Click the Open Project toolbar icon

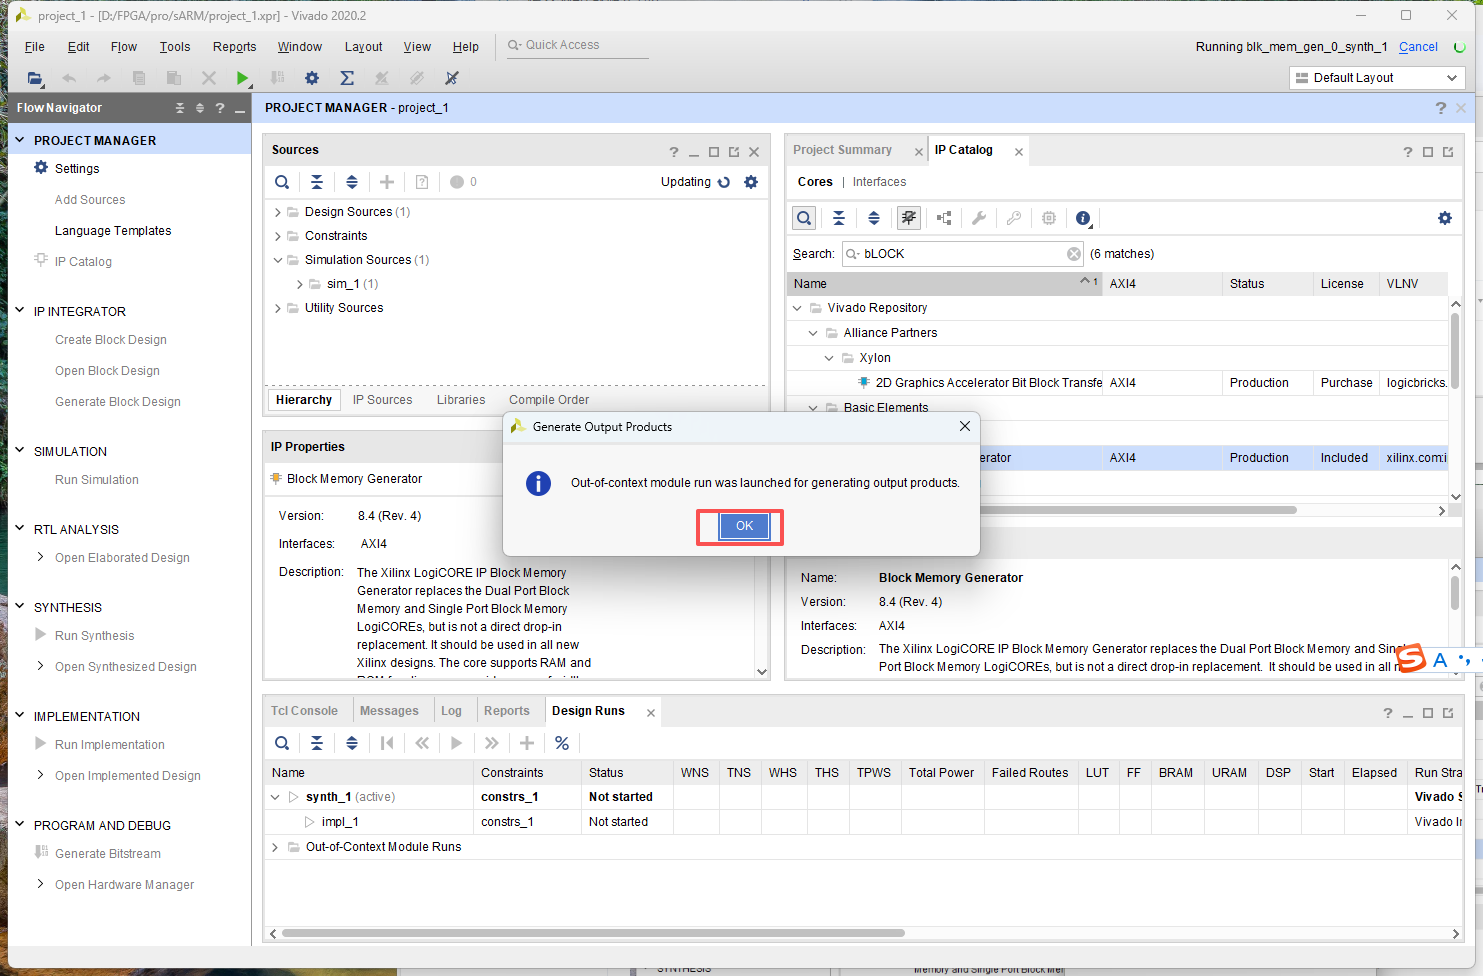pos(35,78)
